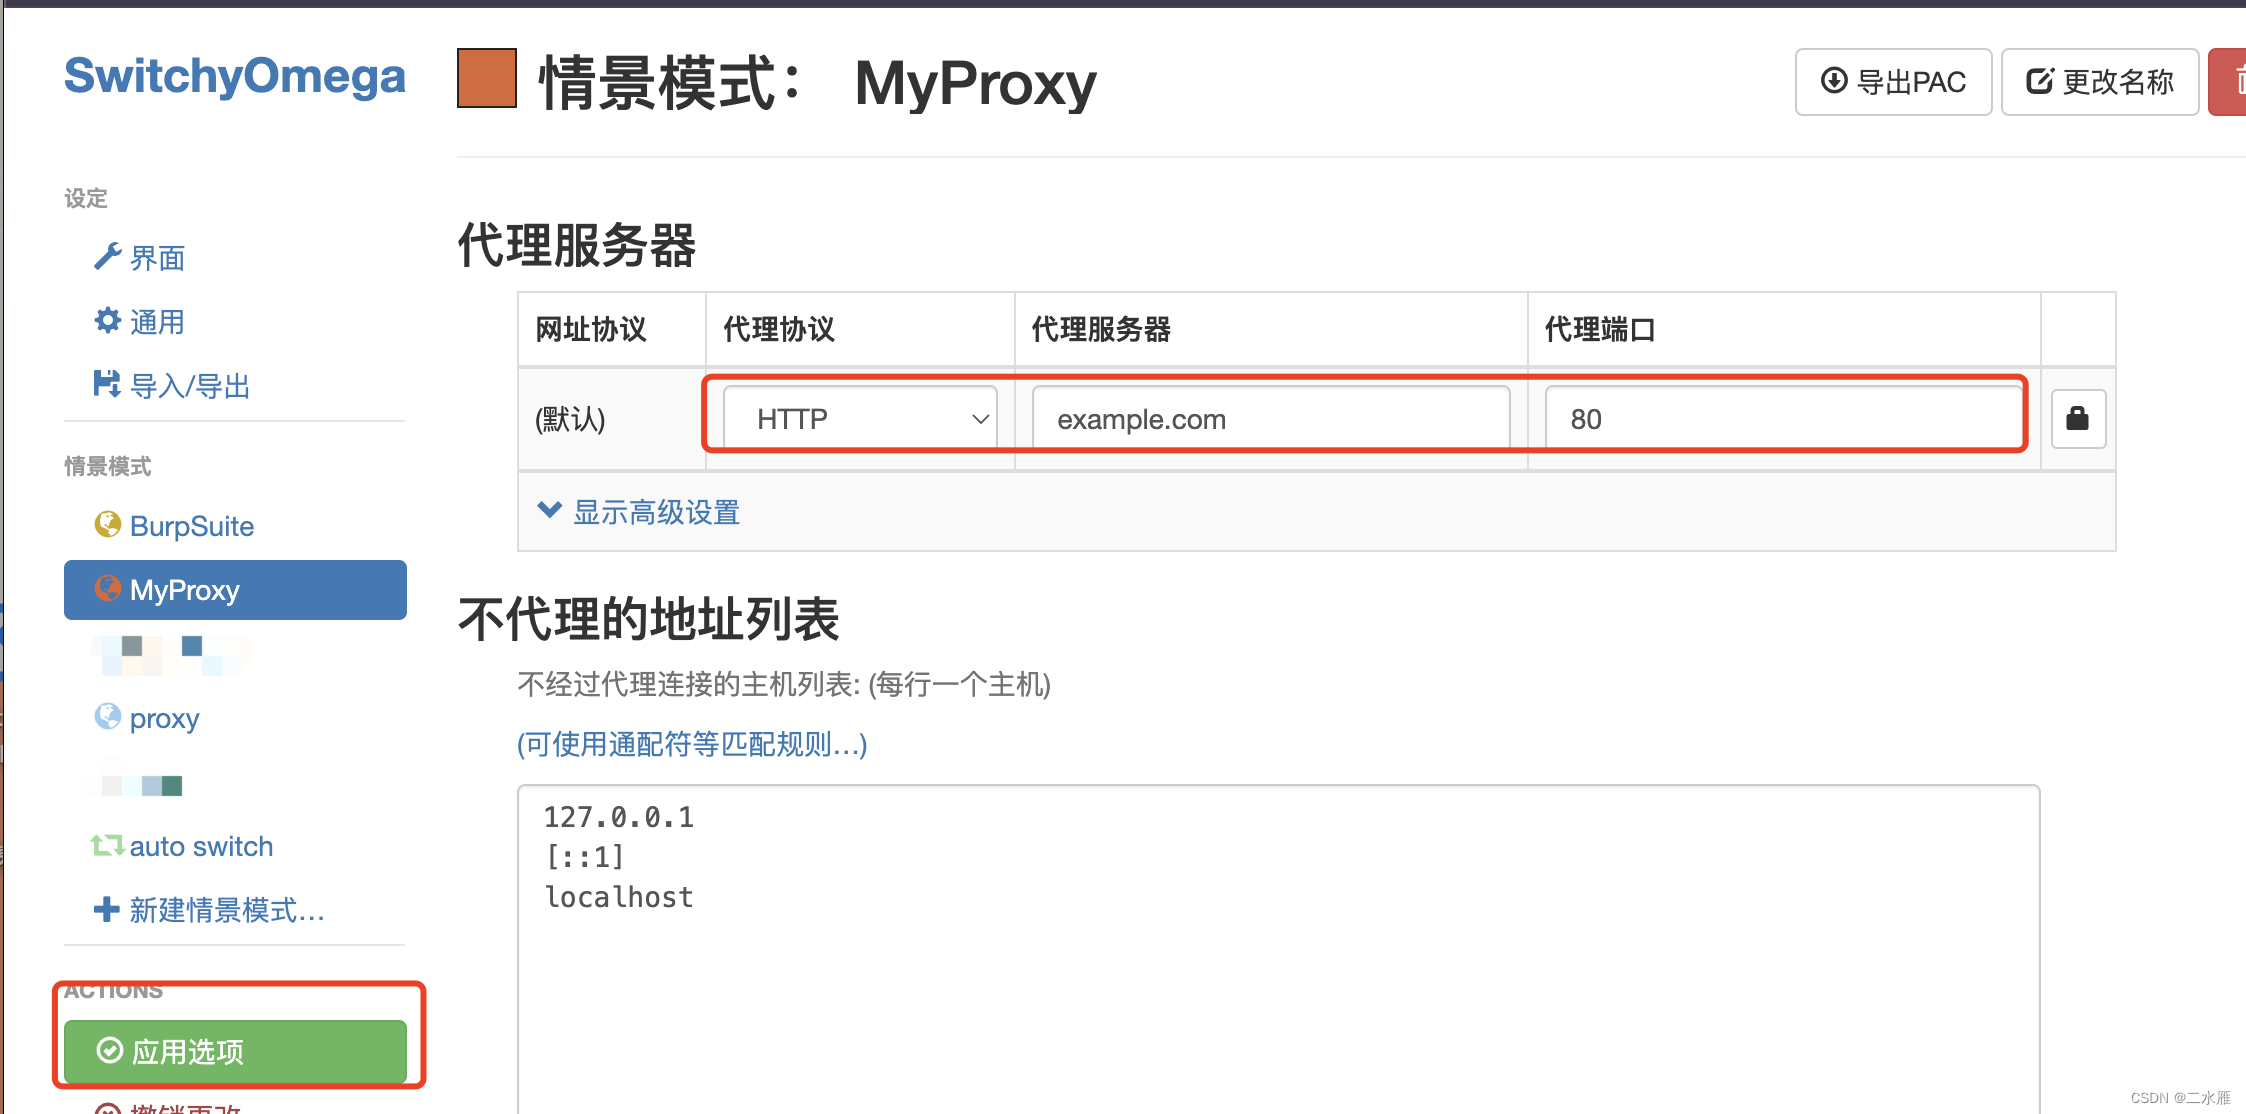Open 通用 general settings gear icon
The width and height of the screenshot is (2246, 1114).
tap(107, 321)
